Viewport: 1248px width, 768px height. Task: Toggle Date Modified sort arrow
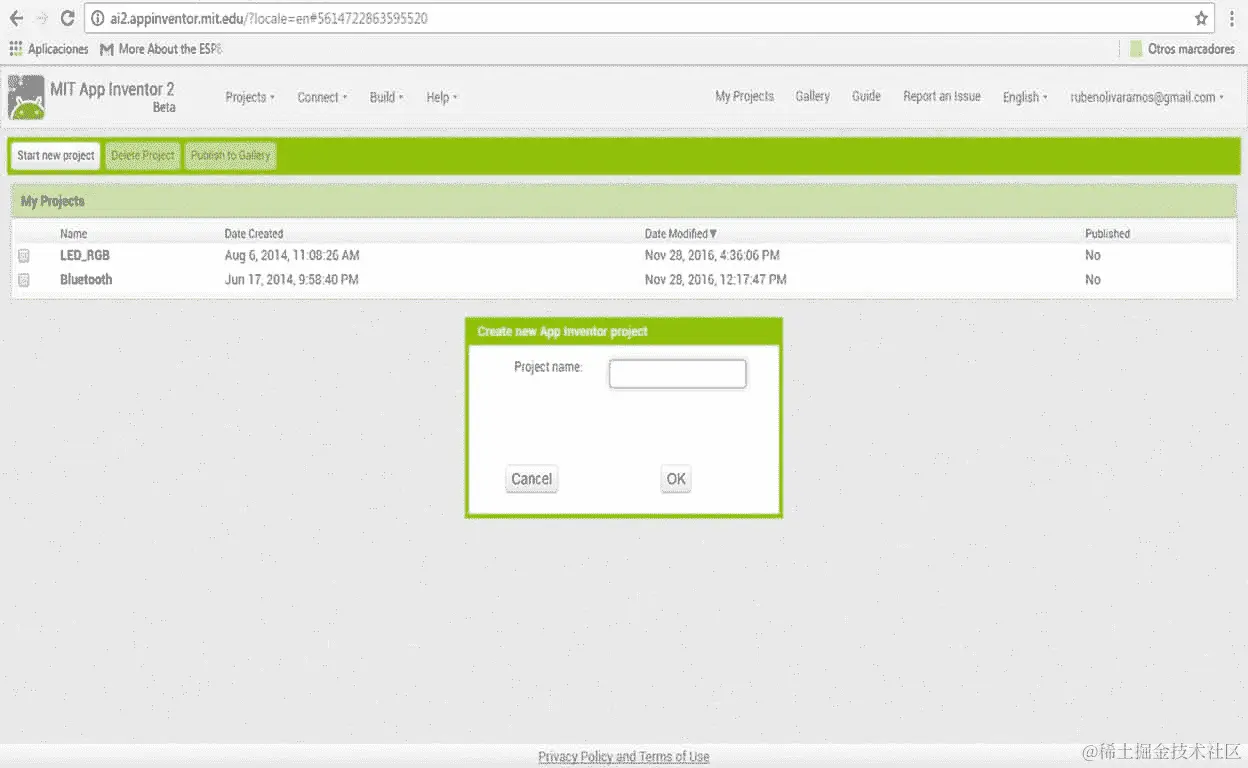pos(713,233)
